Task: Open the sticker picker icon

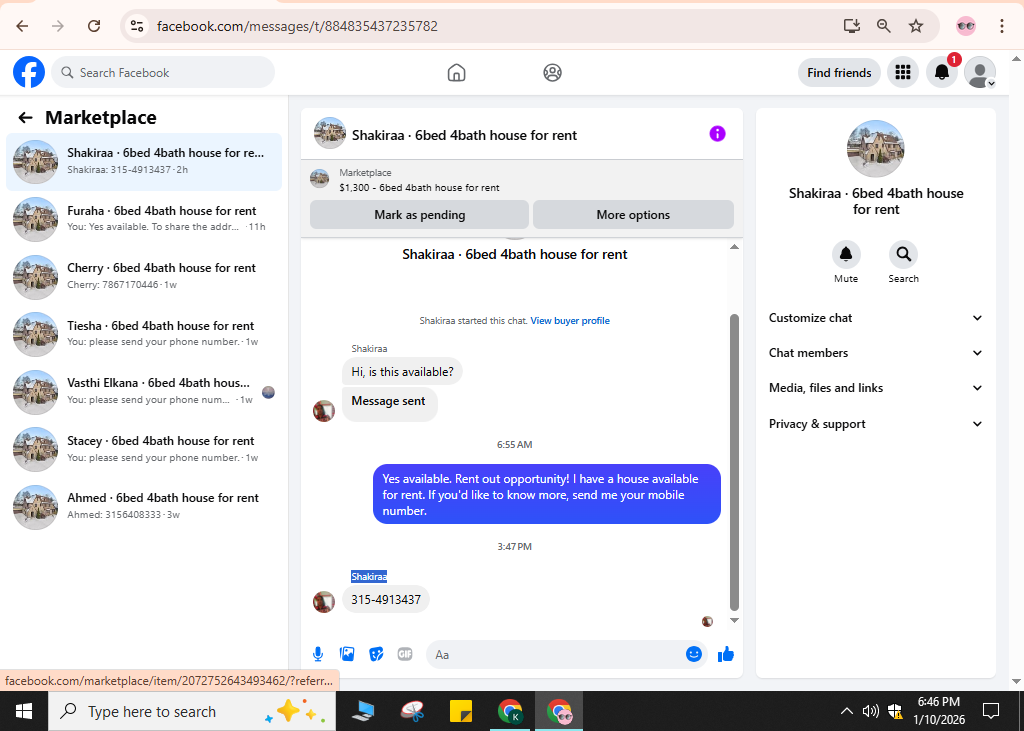Action: tap(376, 654)
